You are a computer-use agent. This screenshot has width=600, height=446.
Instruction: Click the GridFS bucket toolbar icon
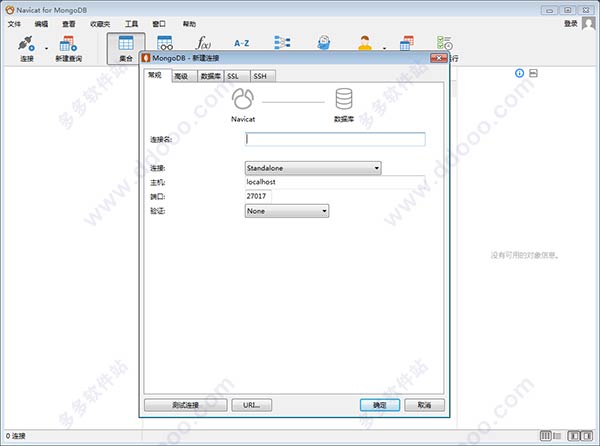tap(324, 42)
